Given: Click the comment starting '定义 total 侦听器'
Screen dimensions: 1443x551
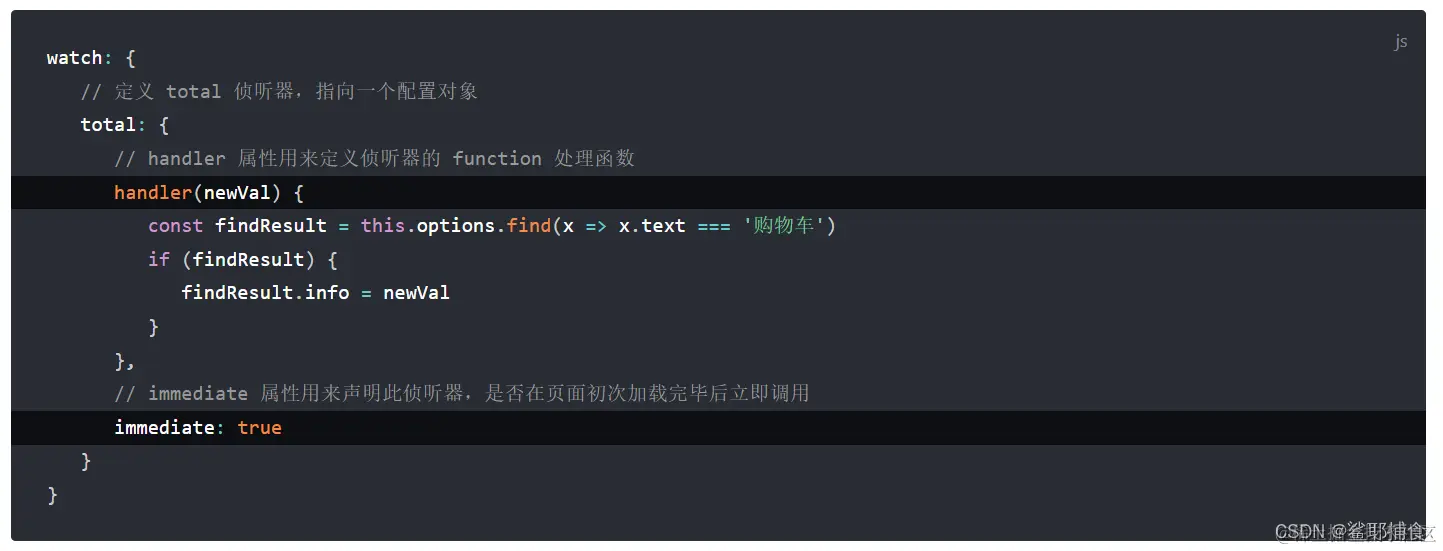Looking at the screenshot, I should (x=279, y=92).
